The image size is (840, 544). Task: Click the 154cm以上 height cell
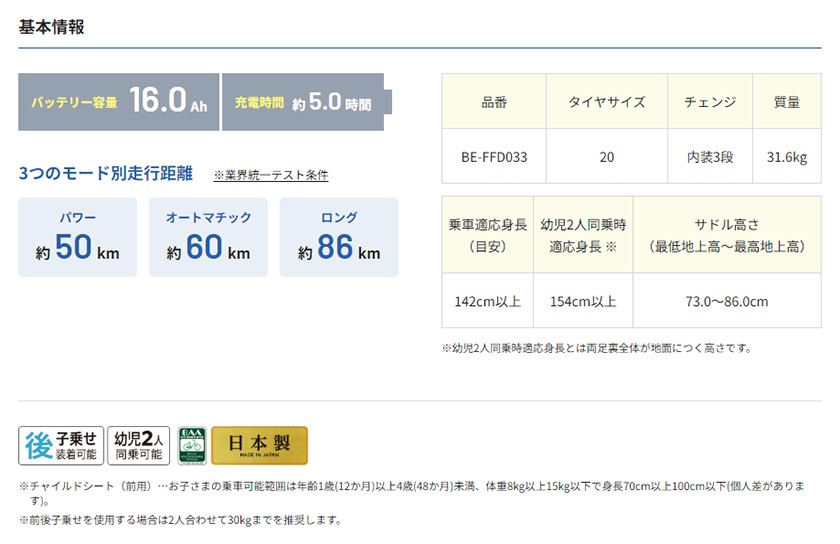(x=583, y=301)
